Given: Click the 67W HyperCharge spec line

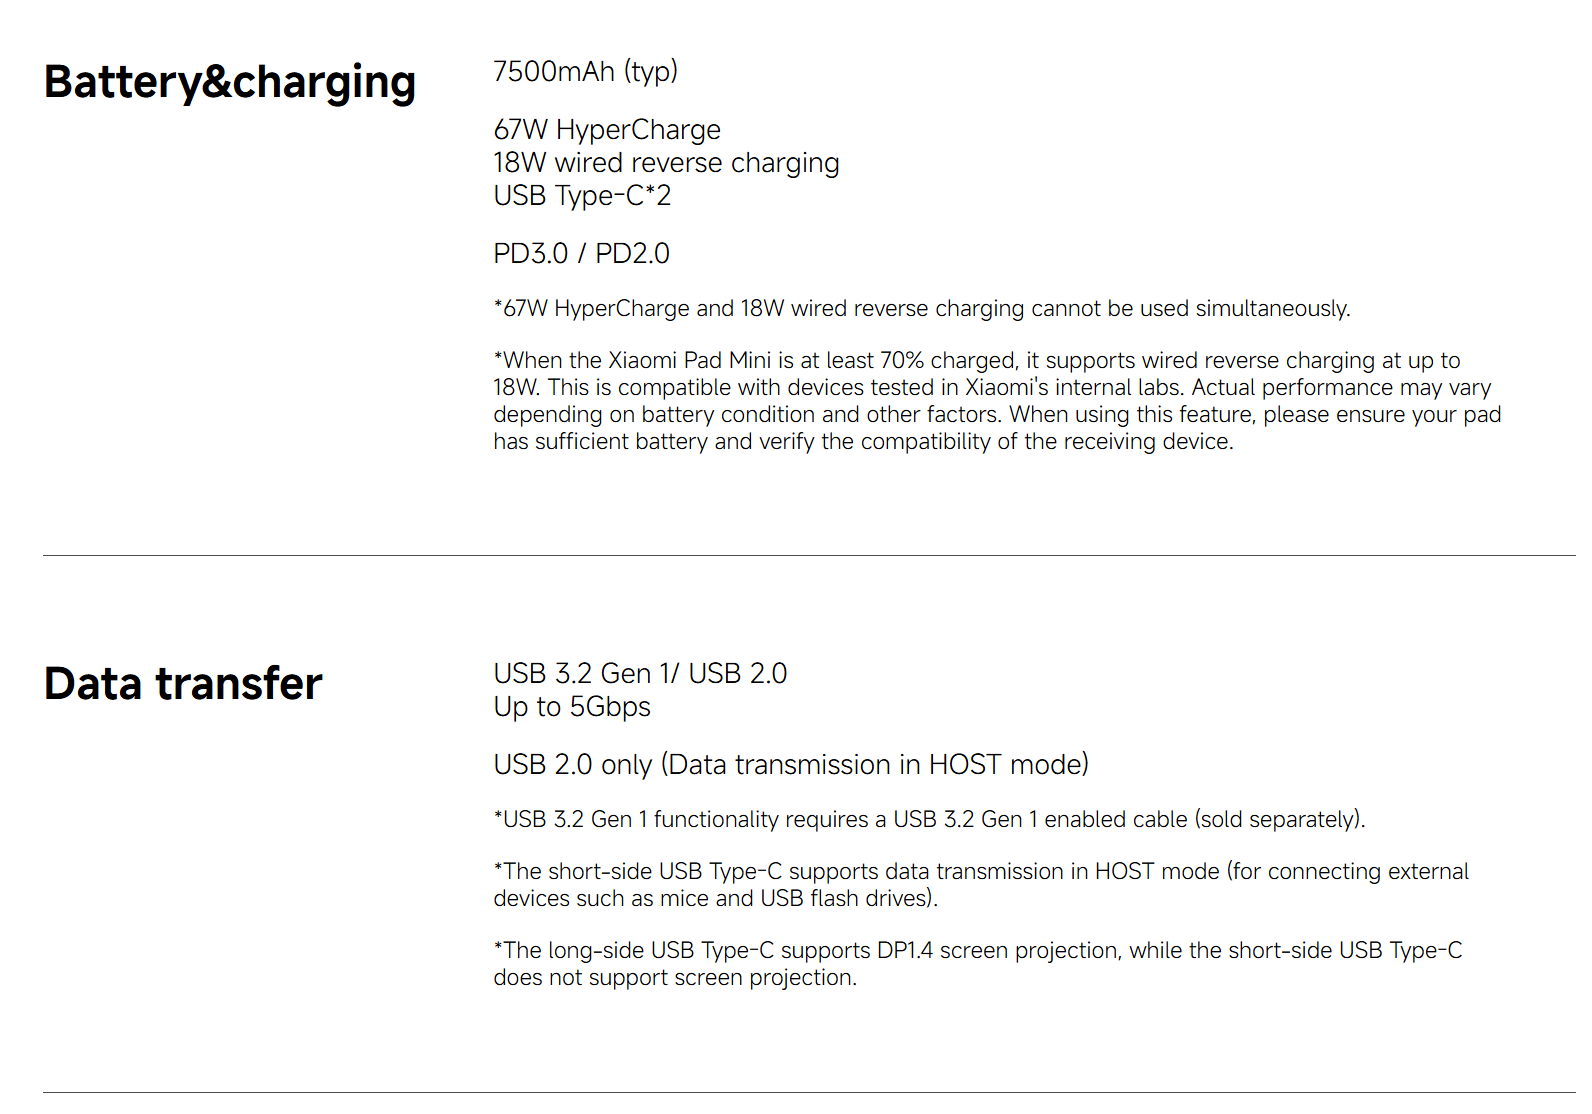Looking at the screenshot, I should [607, 130].
